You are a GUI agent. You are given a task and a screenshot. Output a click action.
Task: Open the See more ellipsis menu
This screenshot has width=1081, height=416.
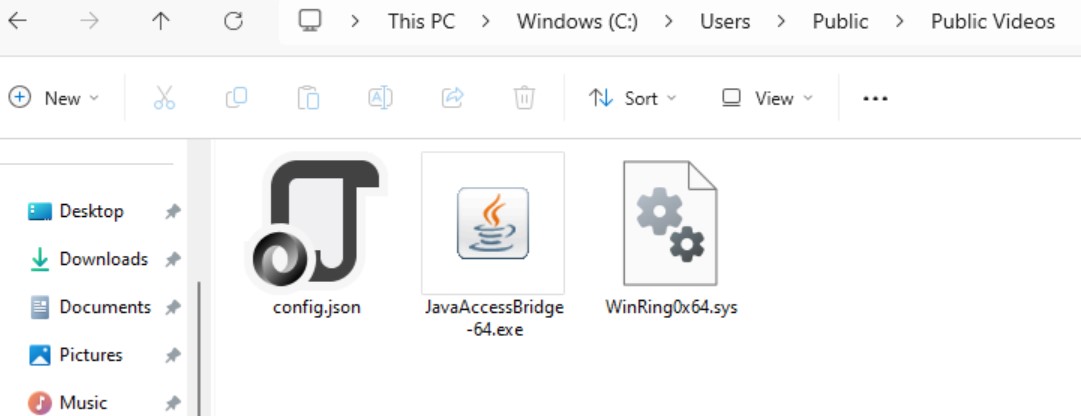pos(875,98)
